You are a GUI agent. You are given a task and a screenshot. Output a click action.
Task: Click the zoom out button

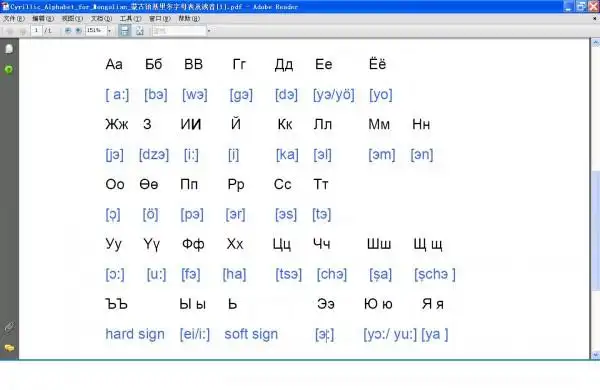(68, 30)
